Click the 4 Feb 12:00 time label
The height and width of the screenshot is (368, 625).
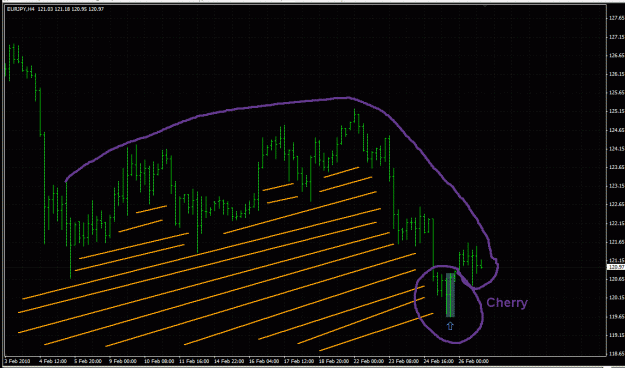[x=53, y=361]
